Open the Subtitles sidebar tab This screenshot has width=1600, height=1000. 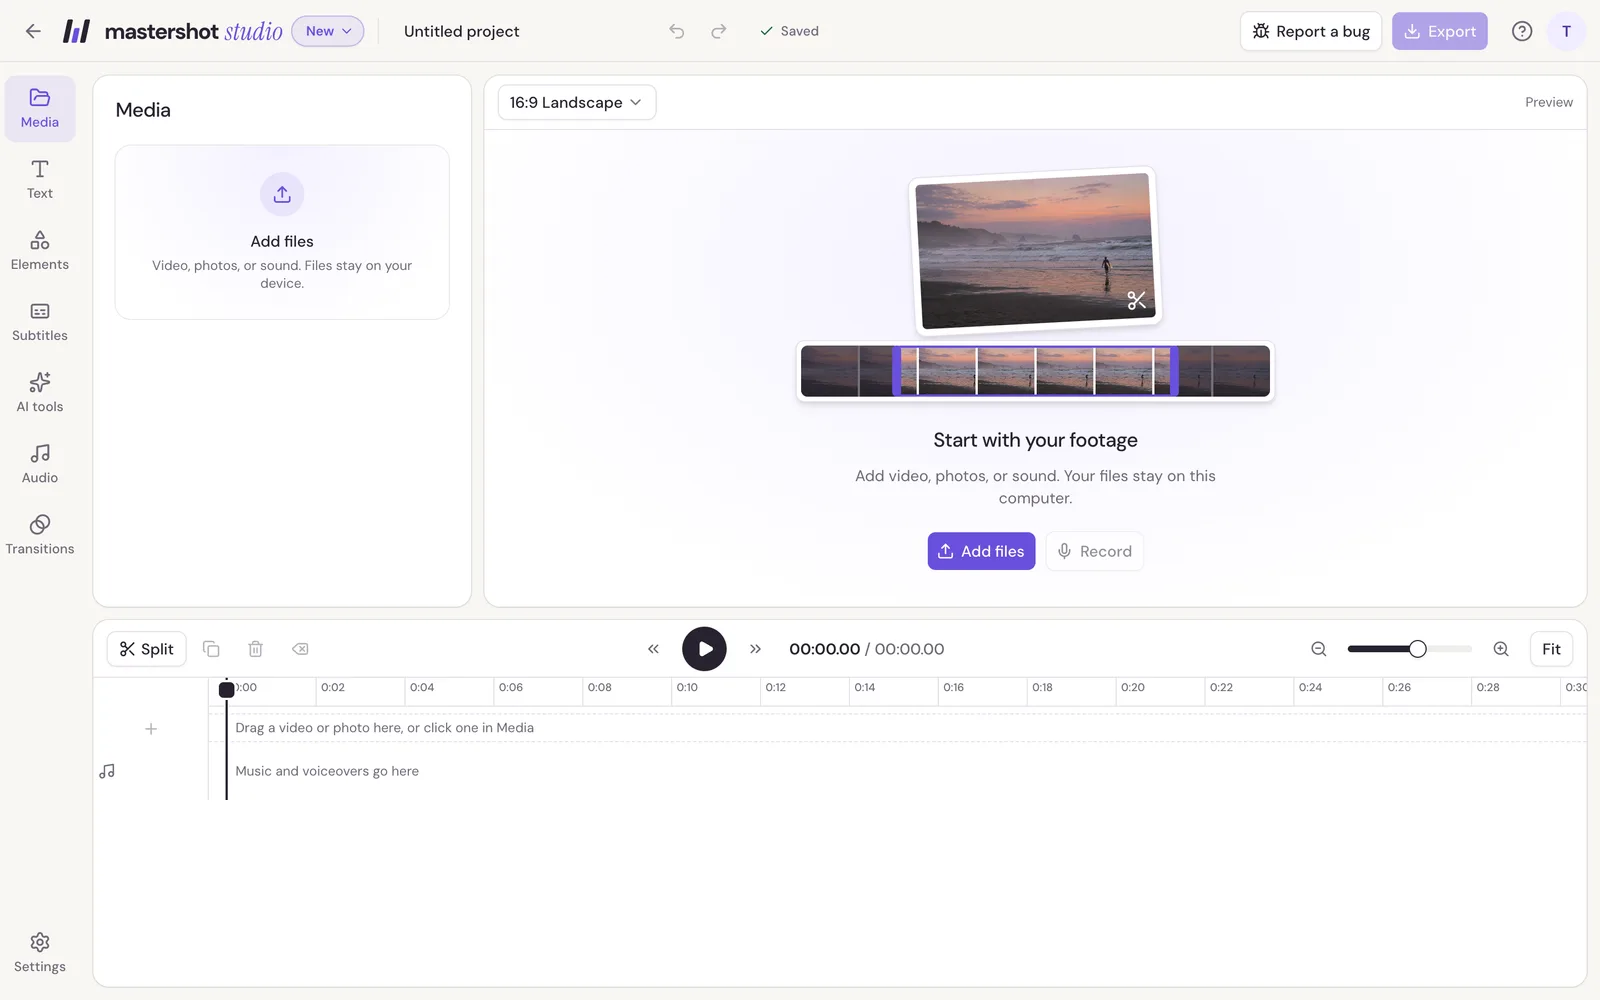[40, 322]
